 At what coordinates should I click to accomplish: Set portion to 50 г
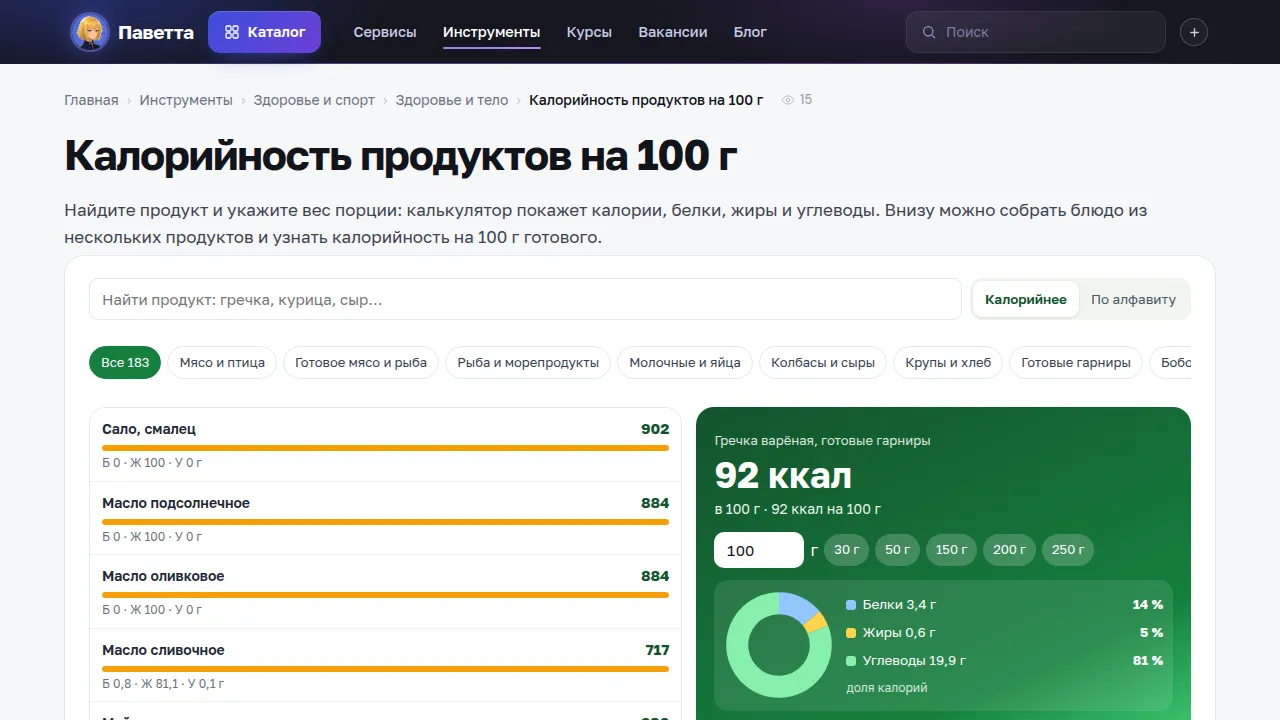pos(898,549)
